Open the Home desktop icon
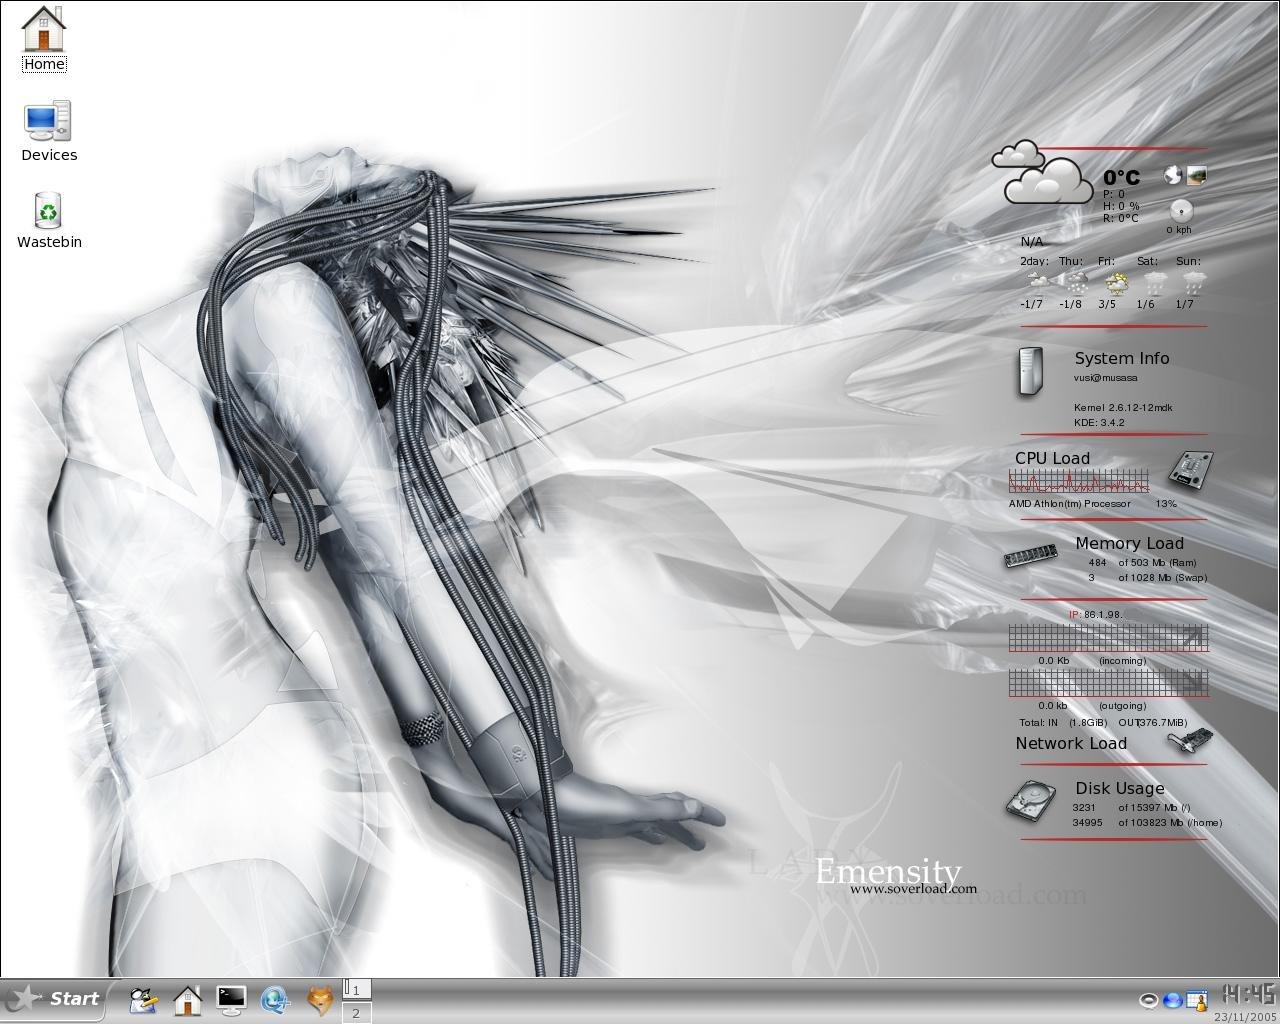This screenshot has width=1280, height=1024. pos(43,38)
